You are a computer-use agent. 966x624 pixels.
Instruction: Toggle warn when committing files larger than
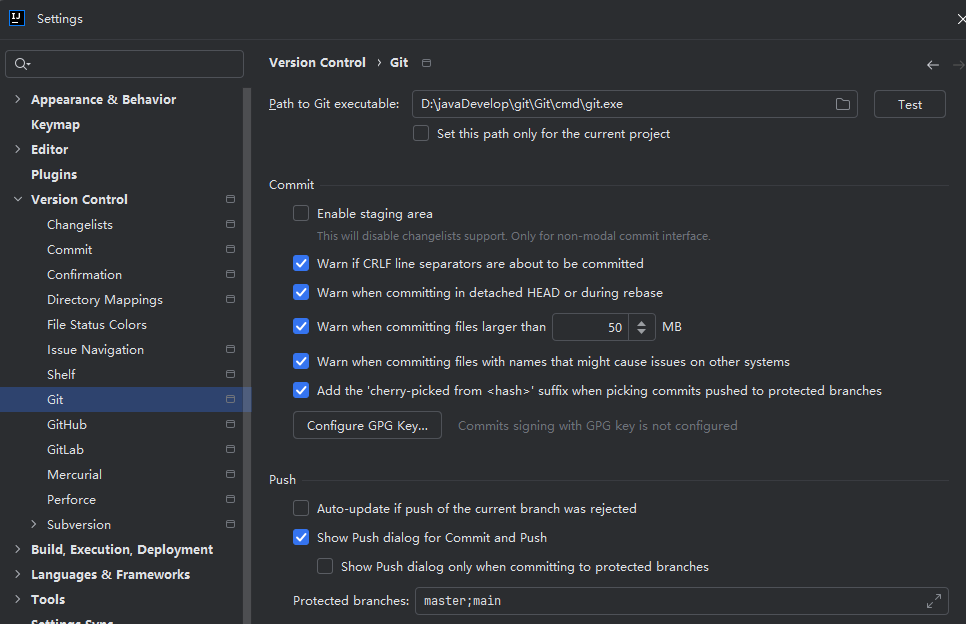tap(301, 326)
